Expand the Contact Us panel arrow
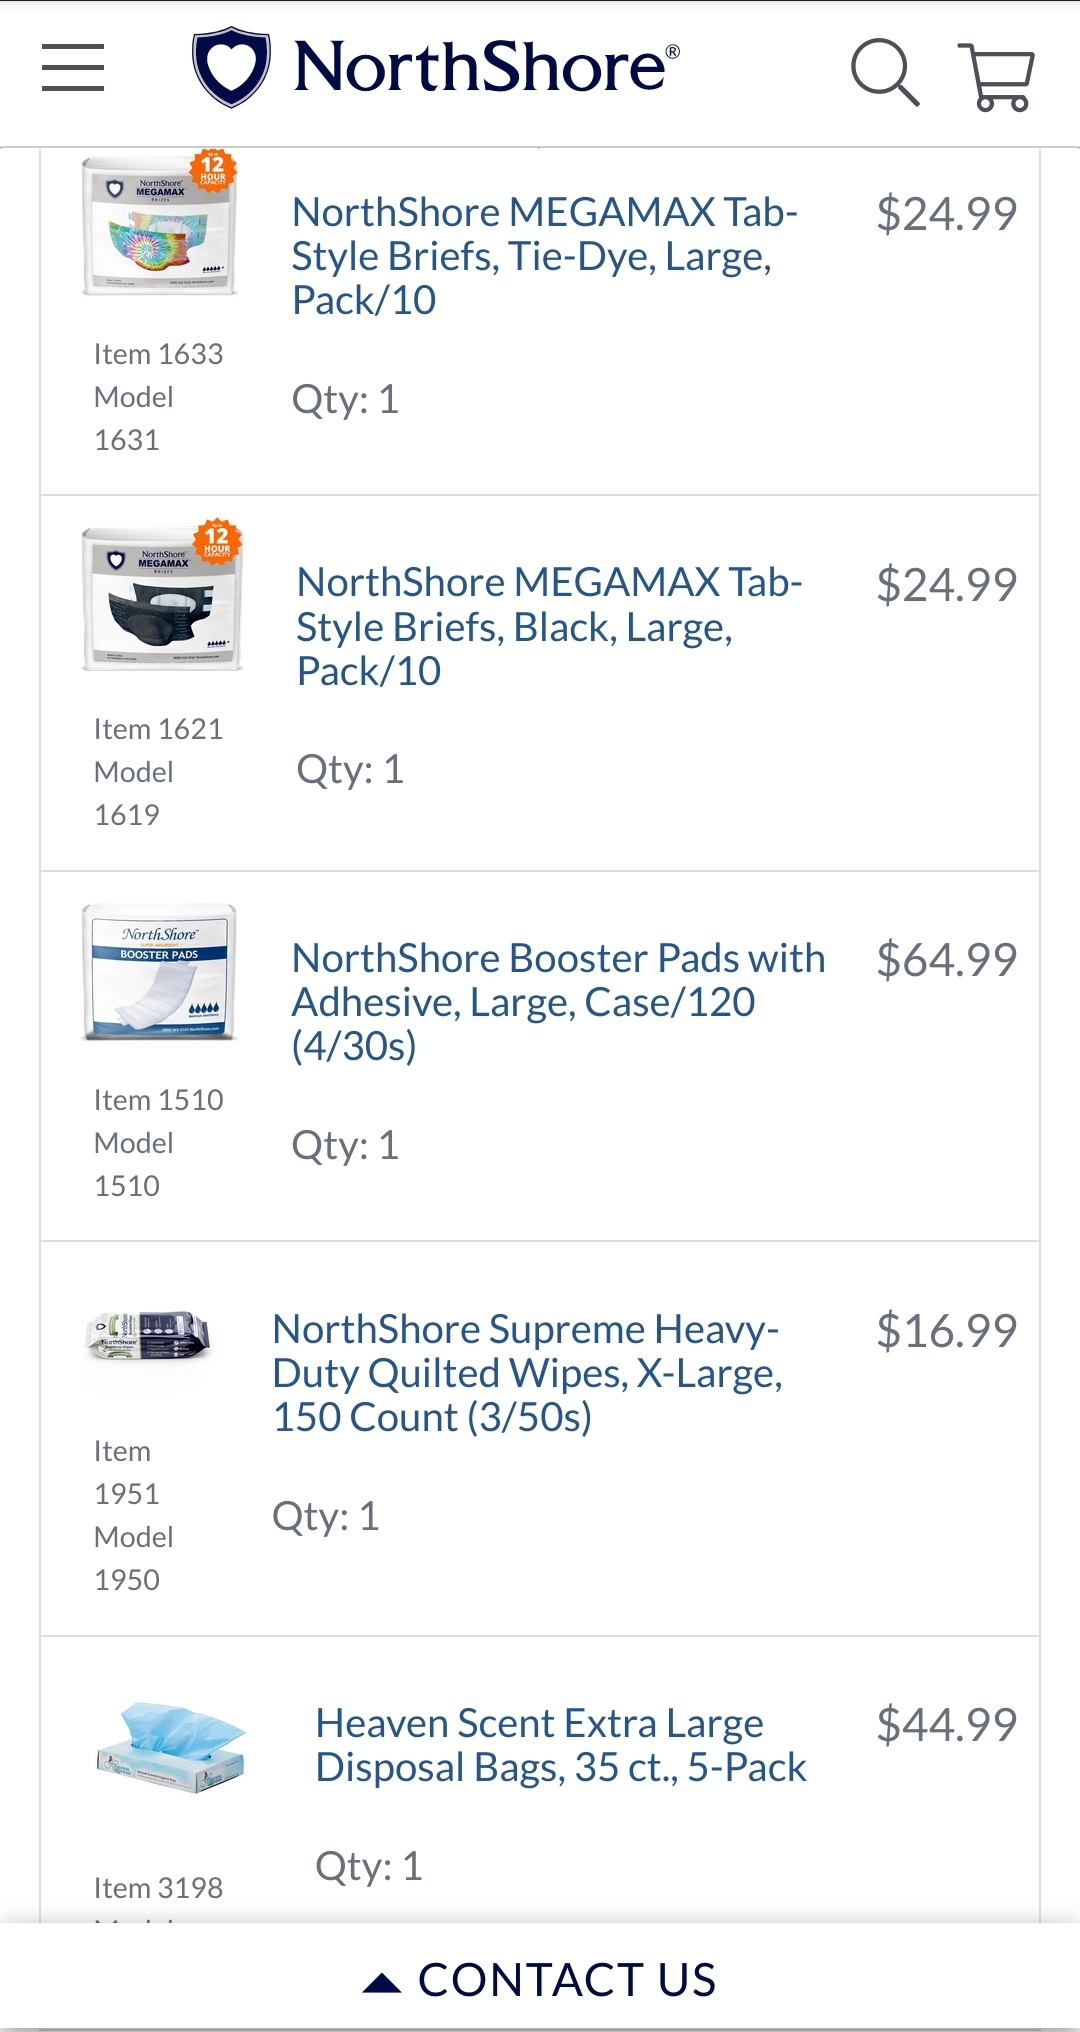 pos(381,1983)
